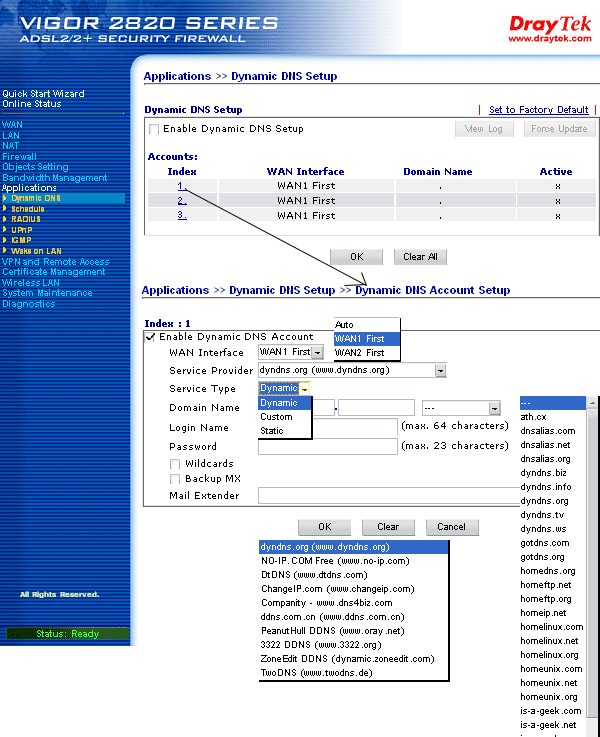The width and height of the screenshot is (600, 737).
Task: Select WAN2 First option
Action: click(366, 353)
